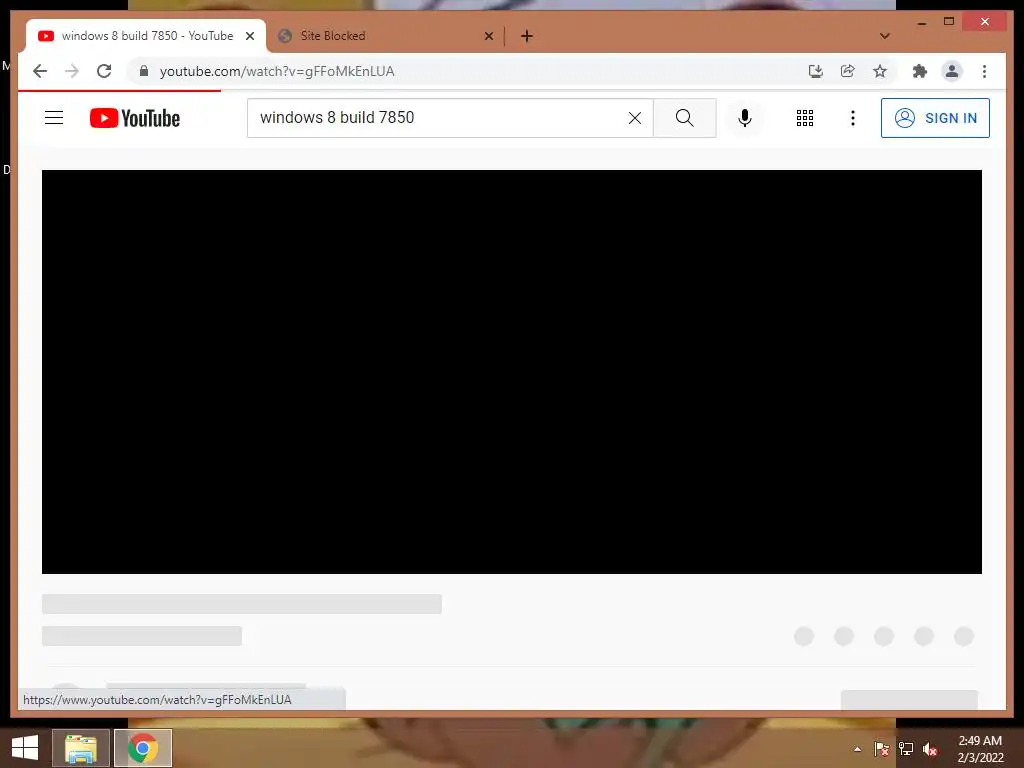Run search with the magnifier button
This screenshot has width=1024, height=768.
[x=684, y=118]
